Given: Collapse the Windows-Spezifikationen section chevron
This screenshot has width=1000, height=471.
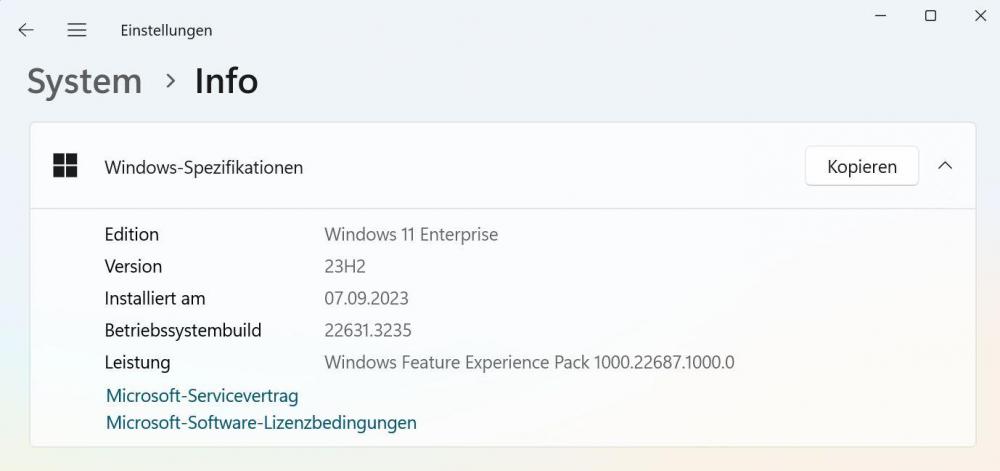Looking at the screenshot, I should tap(945, 166).
